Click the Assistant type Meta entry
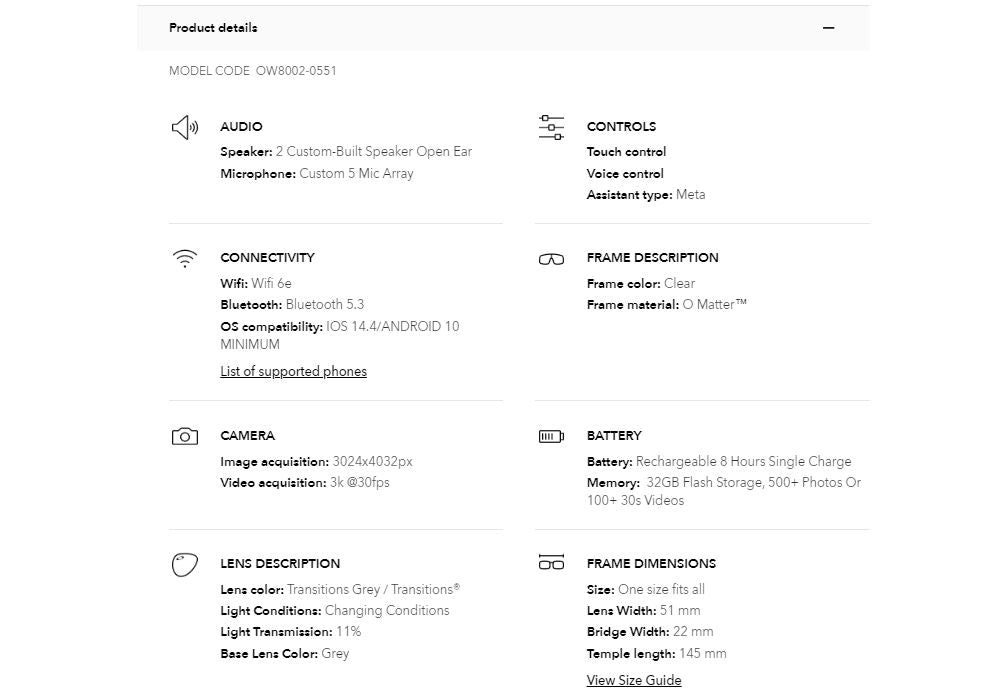The image size is (998, 699). point(645,195)
